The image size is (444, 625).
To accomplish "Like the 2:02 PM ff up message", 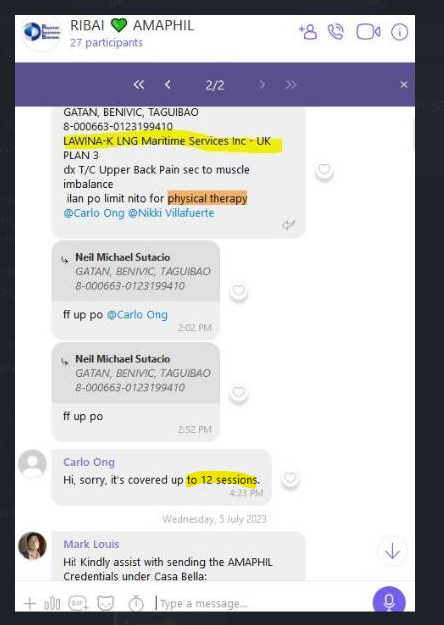I will tap(239, 291).
